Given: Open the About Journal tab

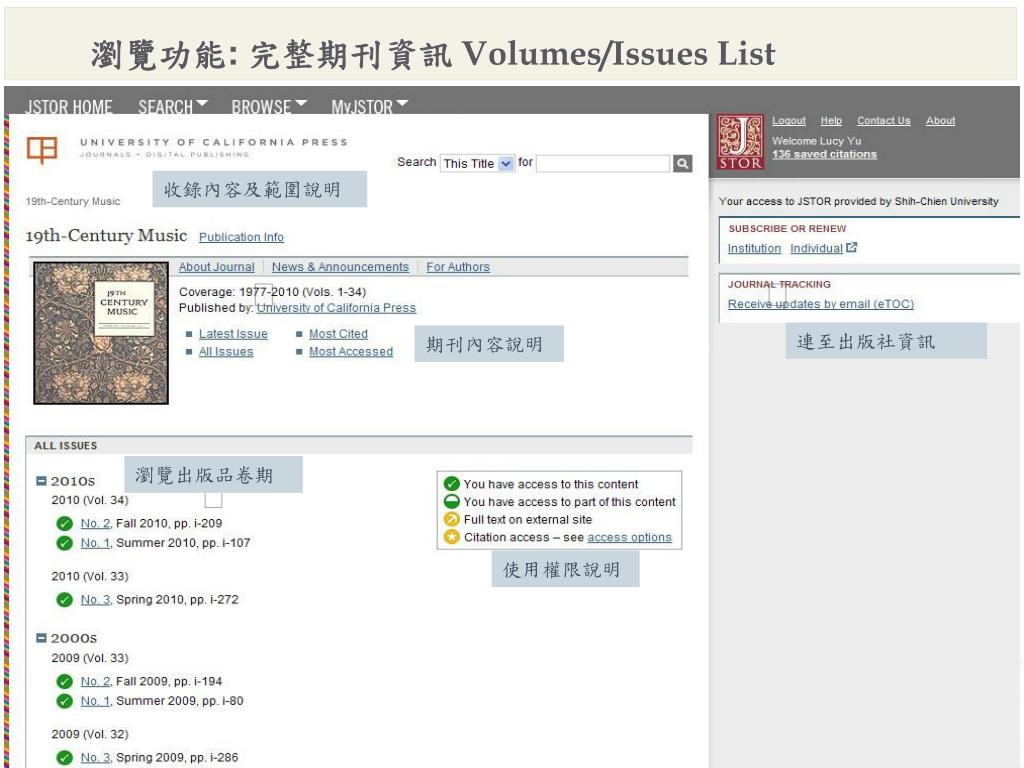Looking at the screenshot, I should [217, 266].
